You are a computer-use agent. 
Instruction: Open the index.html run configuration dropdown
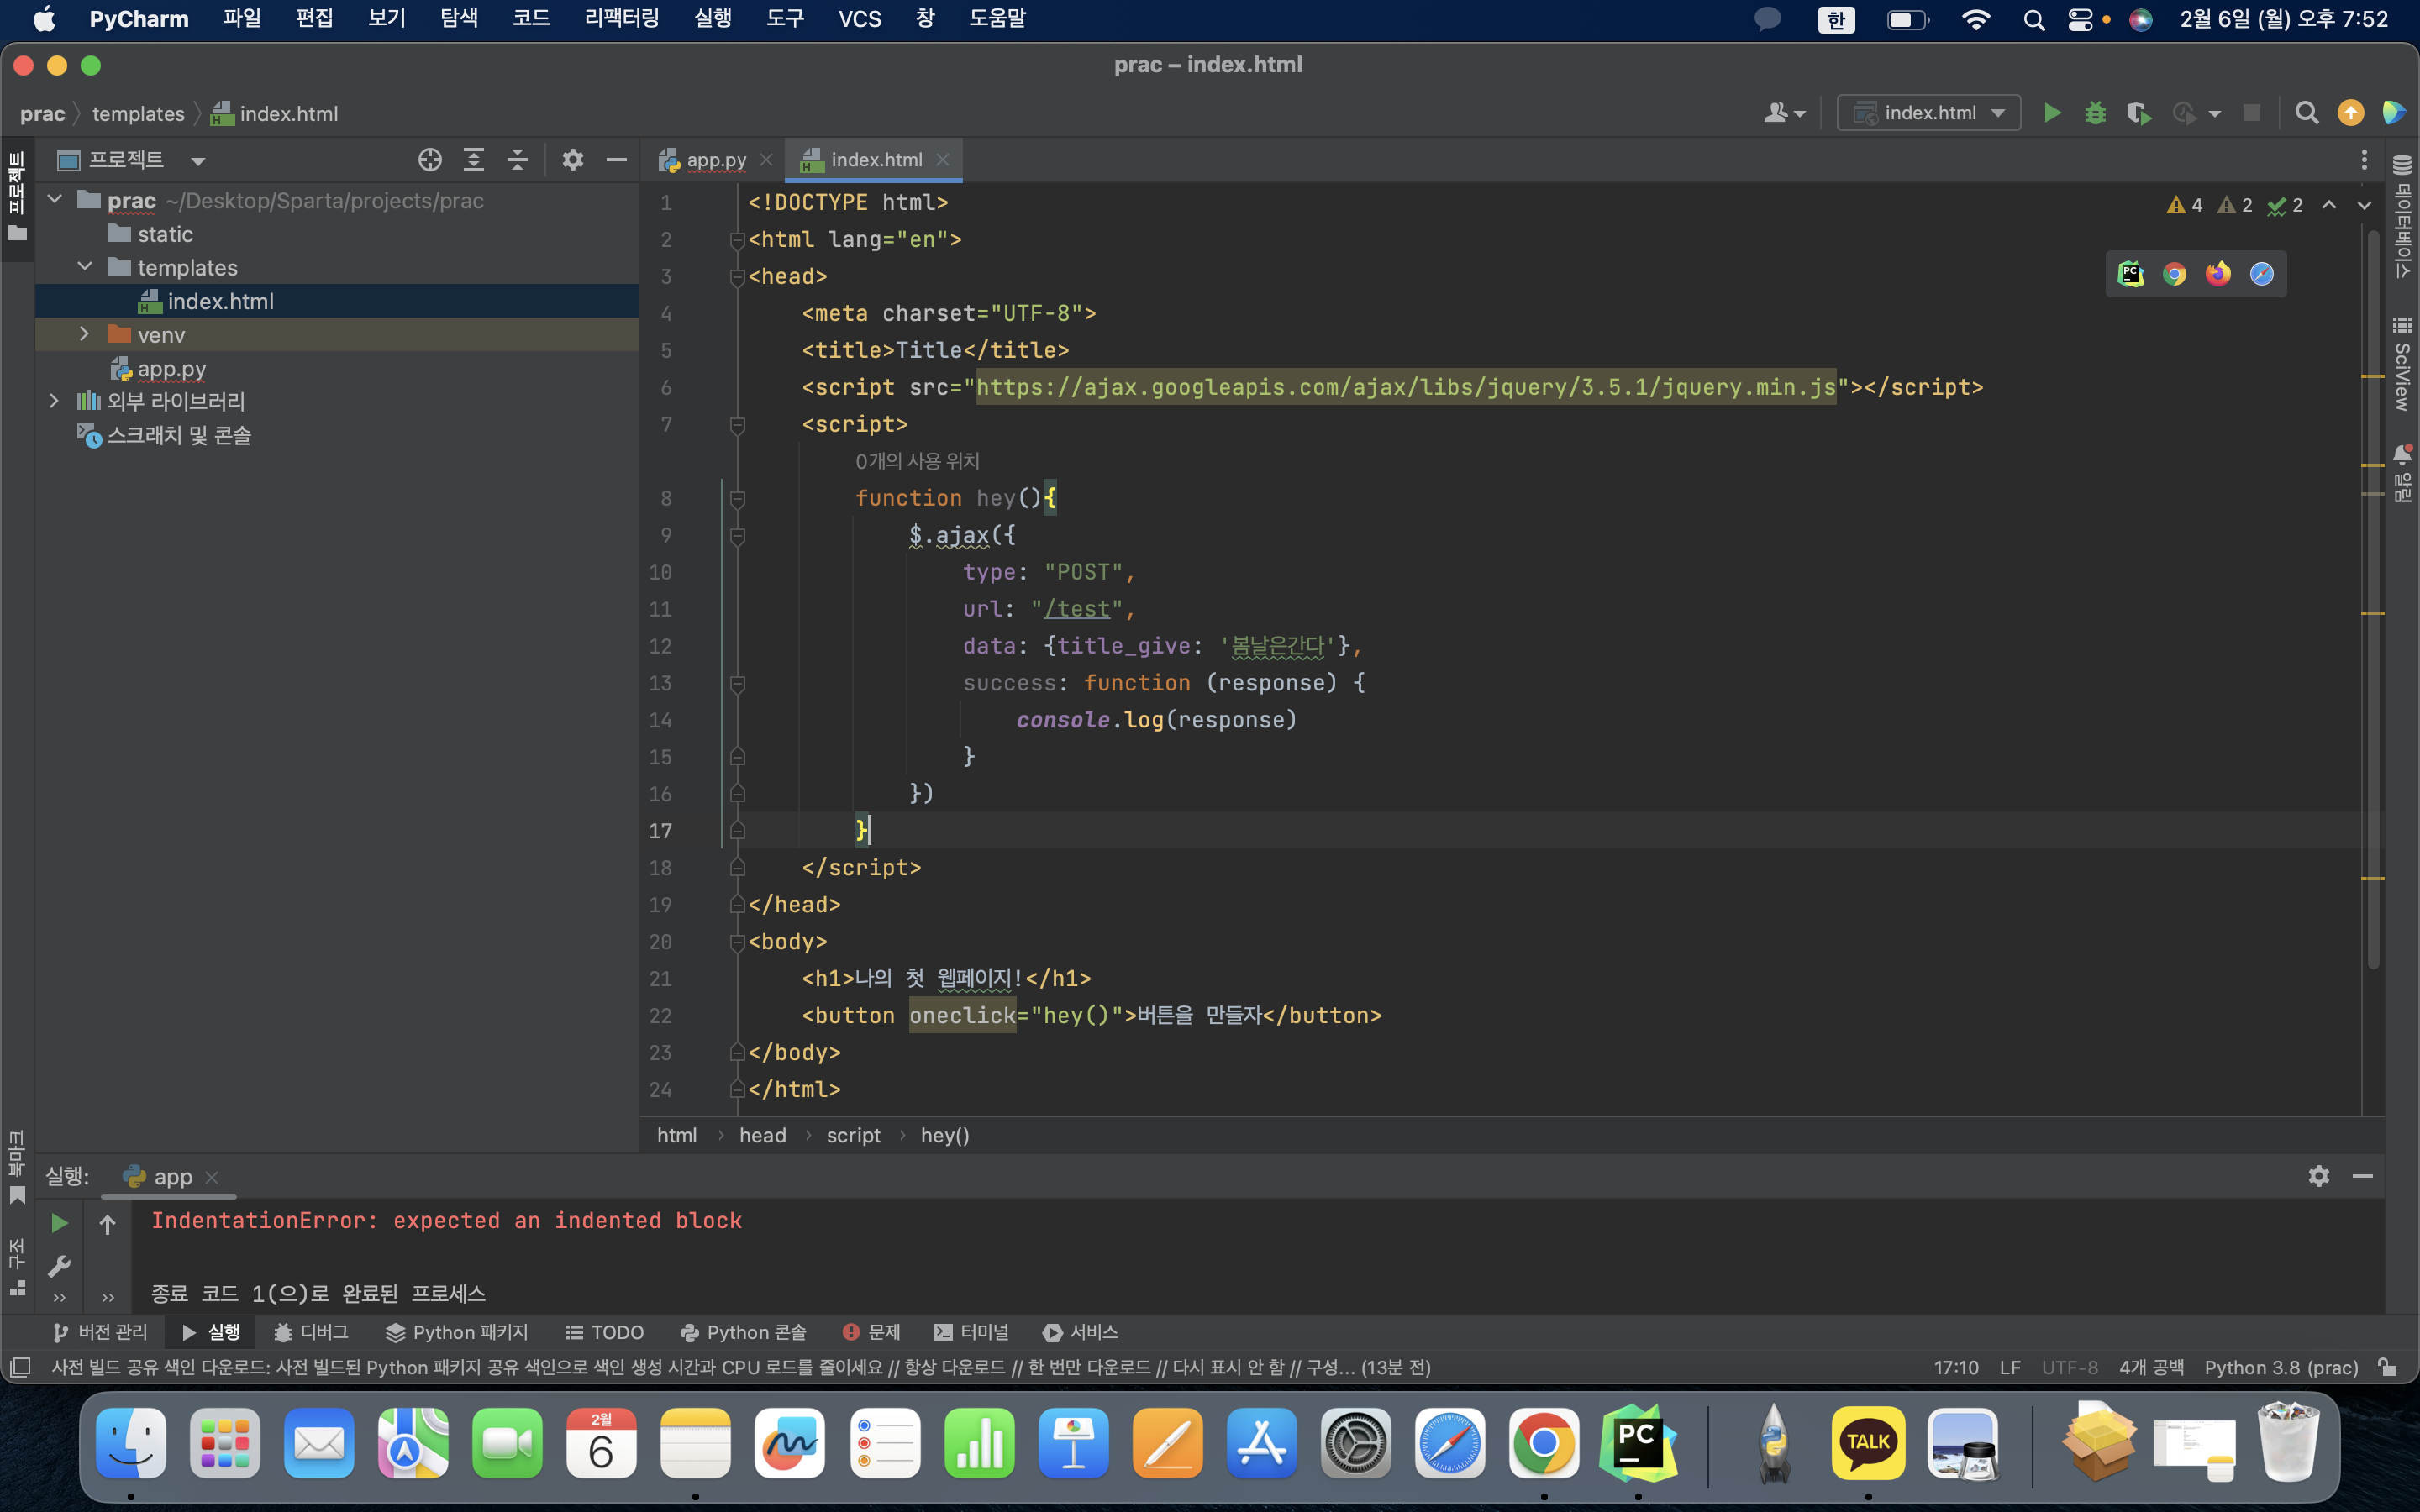pos(1929,113)
